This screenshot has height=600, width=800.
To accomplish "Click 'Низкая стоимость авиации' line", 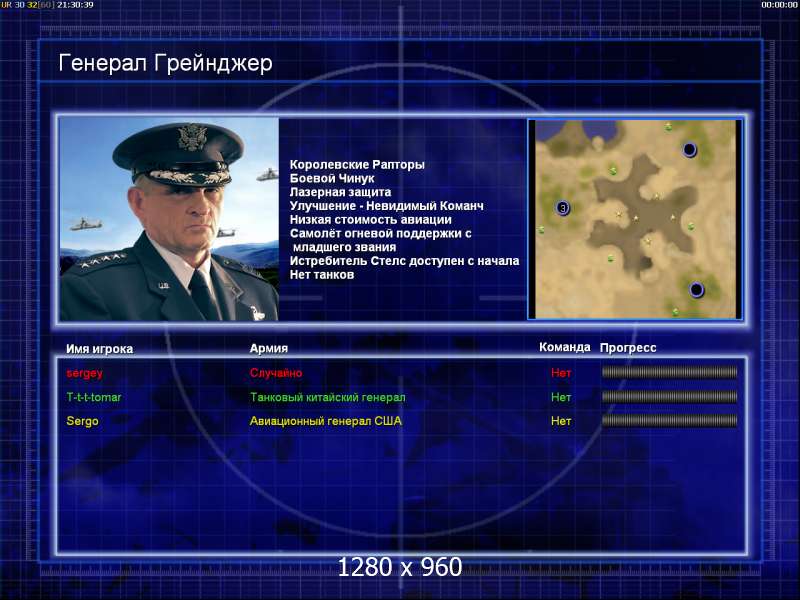I will pyautogui.click(x=371, y=219).
